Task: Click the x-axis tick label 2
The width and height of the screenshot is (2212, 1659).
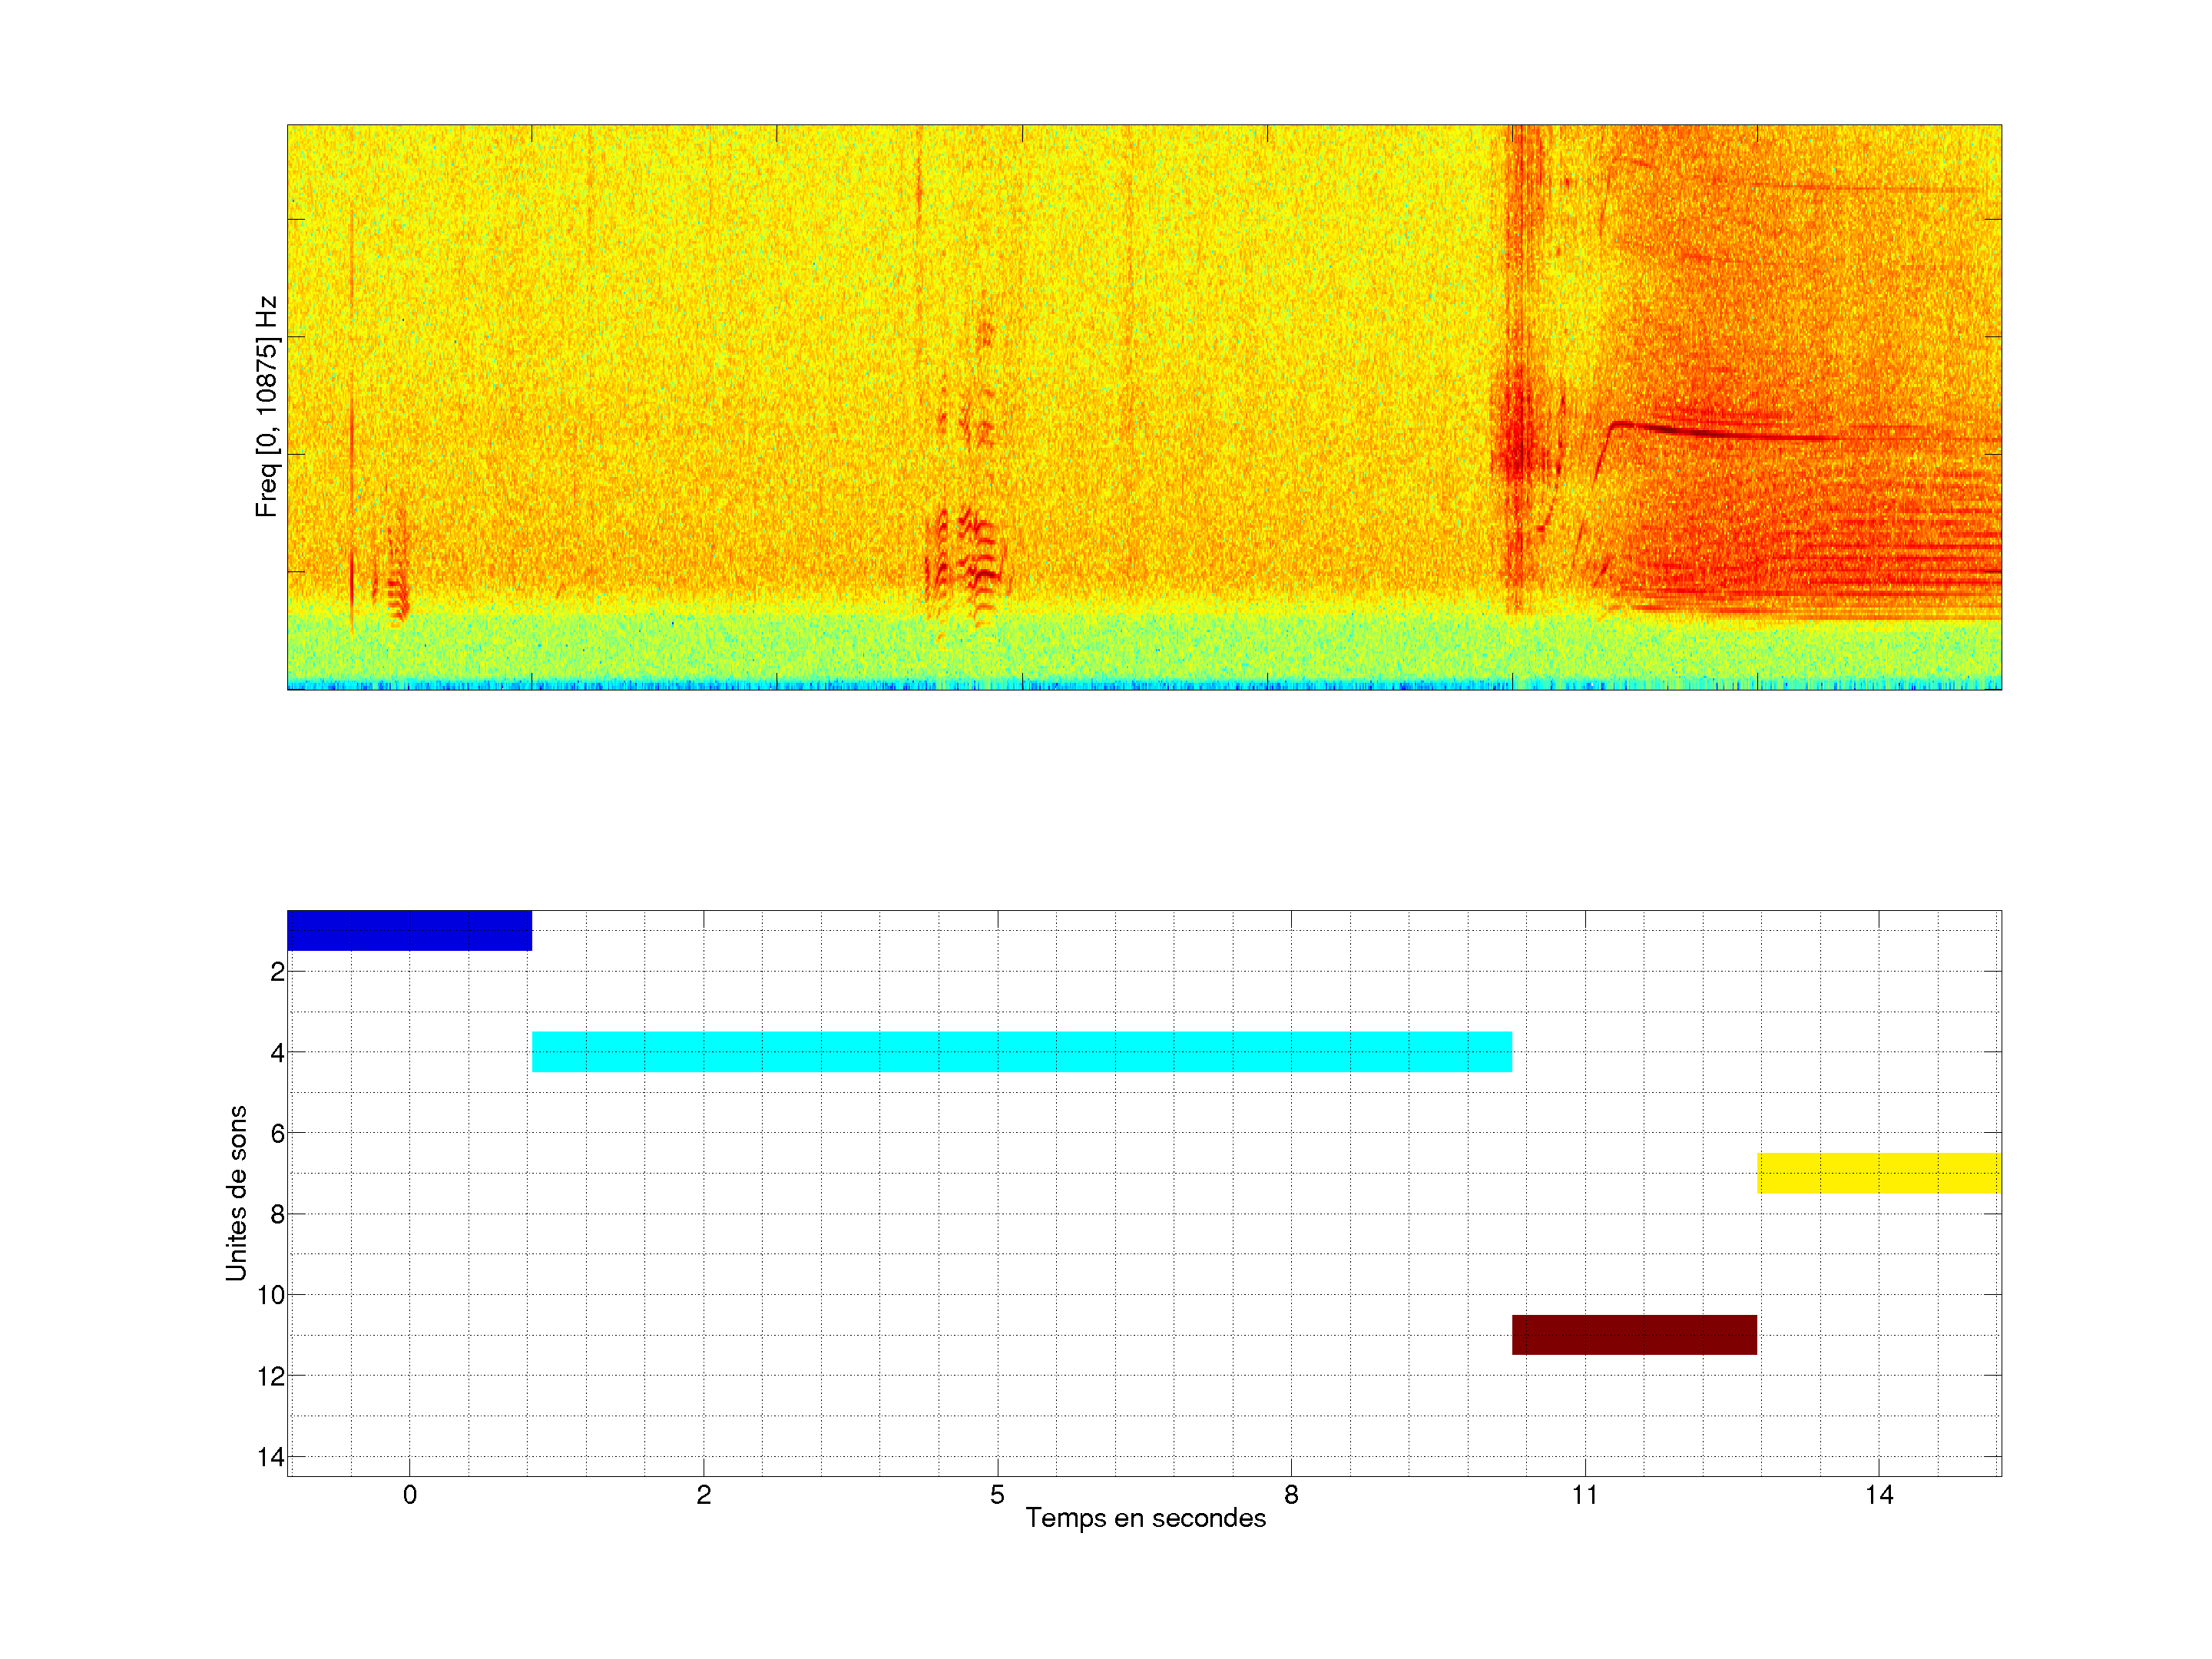Action: pos(703,1495)
